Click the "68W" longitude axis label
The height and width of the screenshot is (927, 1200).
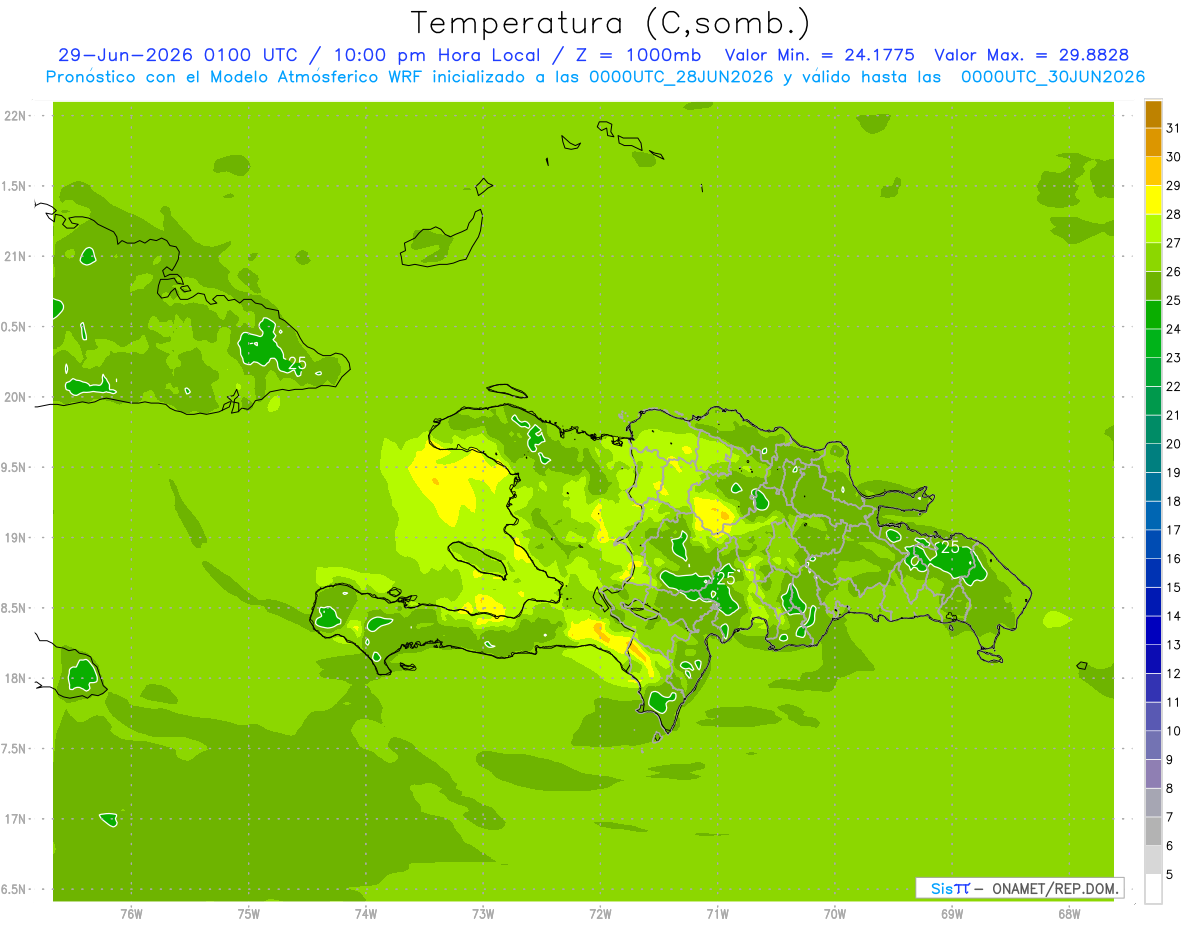[1069, 914]
